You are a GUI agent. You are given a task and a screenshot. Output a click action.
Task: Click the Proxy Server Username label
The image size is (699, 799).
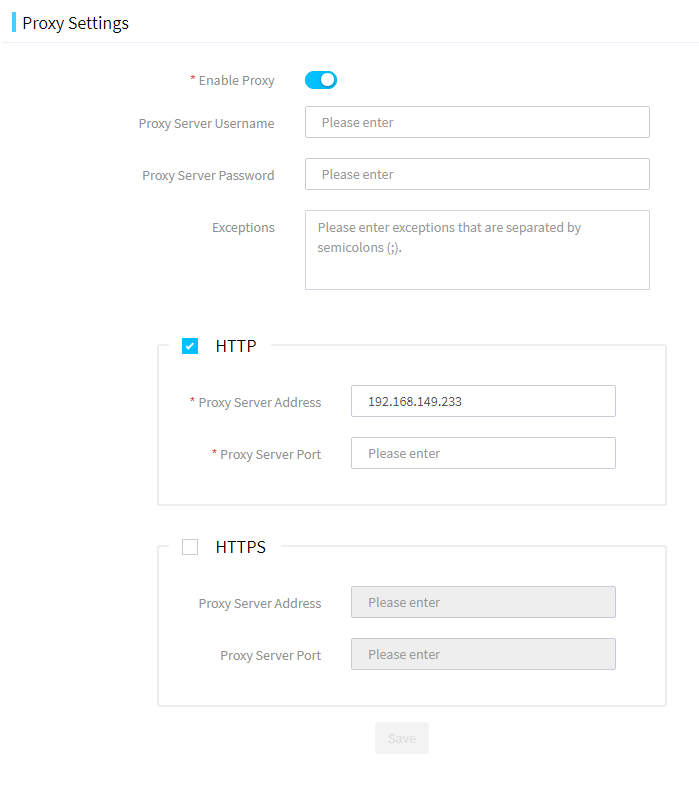[206, 124]
